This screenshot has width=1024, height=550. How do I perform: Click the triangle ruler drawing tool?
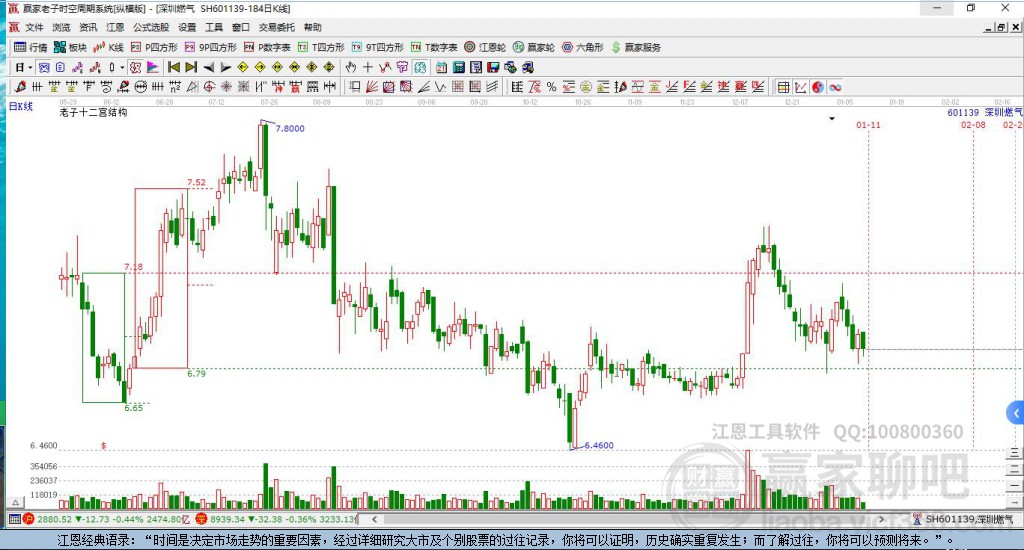click(x=193, y=87)
